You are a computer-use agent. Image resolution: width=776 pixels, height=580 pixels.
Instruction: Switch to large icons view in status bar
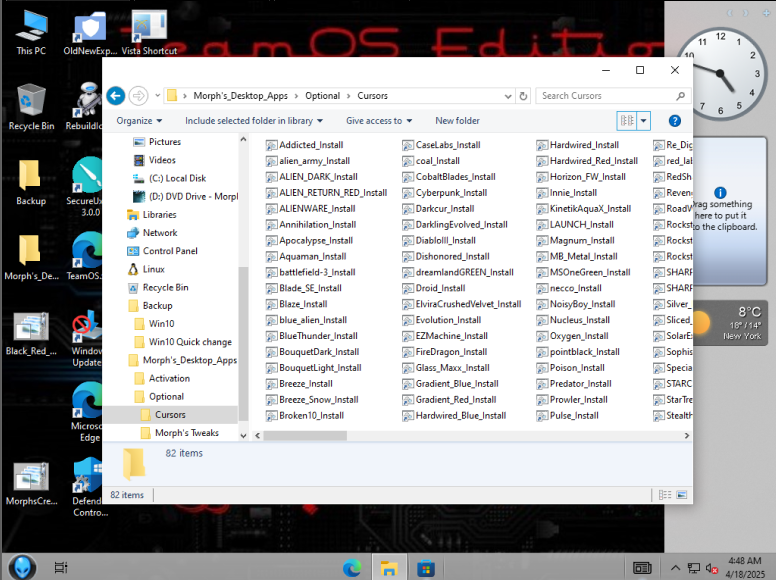(681, 495)
